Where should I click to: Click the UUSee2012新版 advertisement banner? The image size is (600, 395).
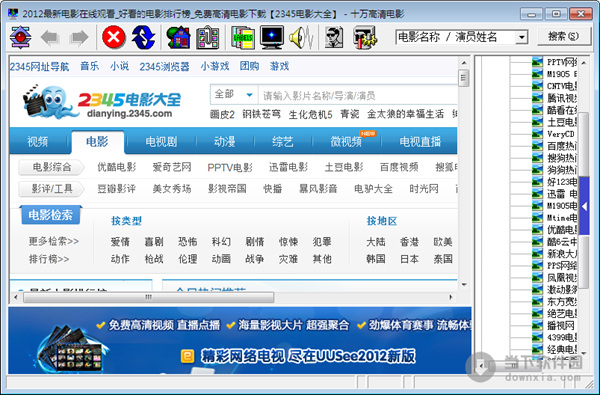pyautogui.click(x=240, y=340)
